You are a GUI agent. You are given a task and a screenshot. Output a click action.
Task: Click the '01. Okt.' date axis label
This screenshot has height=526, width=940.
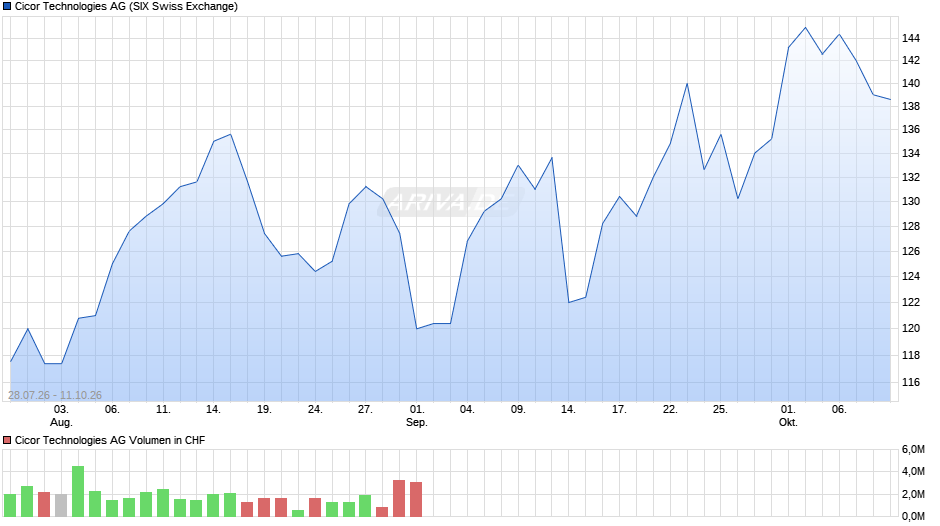(788, 416)
